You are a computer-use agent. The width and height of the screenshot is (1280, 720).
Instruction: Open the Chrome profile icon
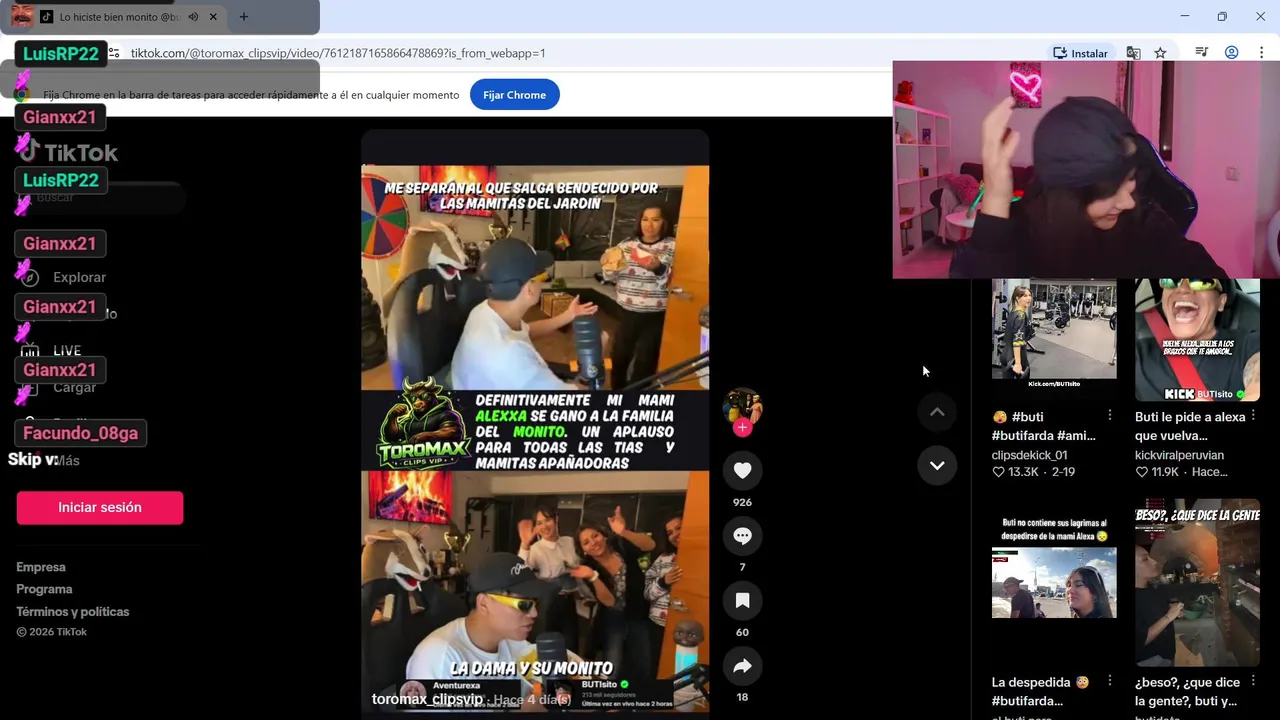(x=1232, y=53)
